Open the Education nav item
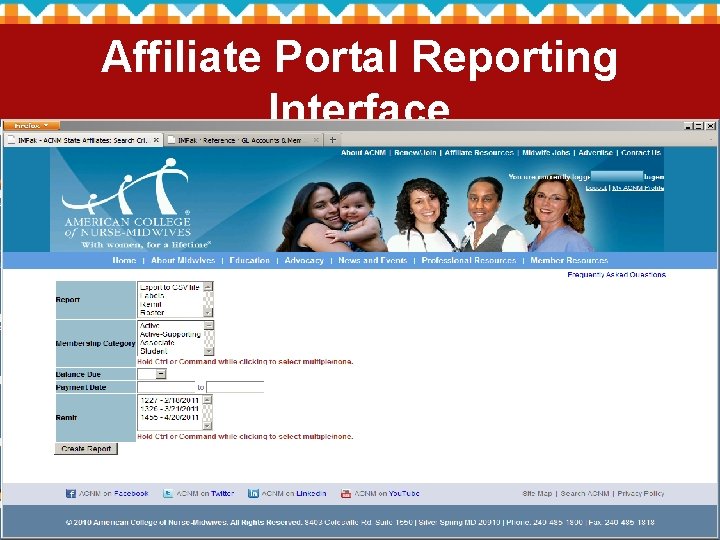720x540 pixels. tap(249, 260)
